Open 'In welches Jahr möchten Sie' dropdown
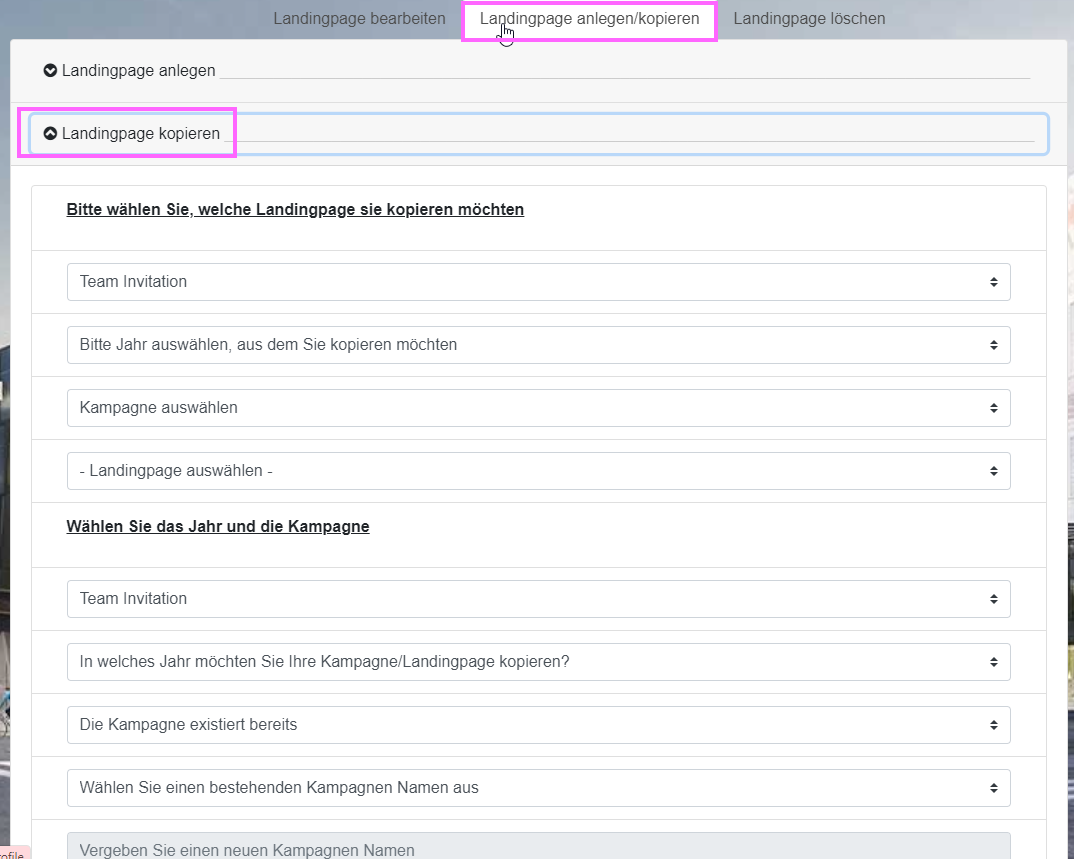This screenshot has height=859, width=1074. [x=538, y=662]
